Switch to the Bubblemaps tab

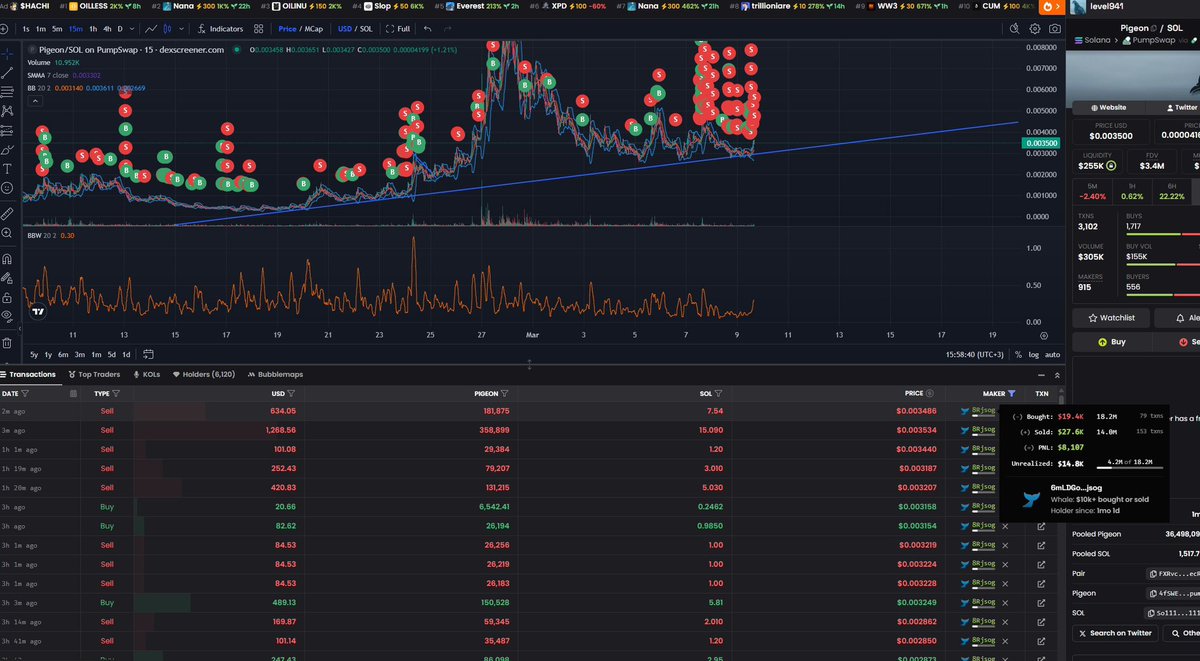275,374
